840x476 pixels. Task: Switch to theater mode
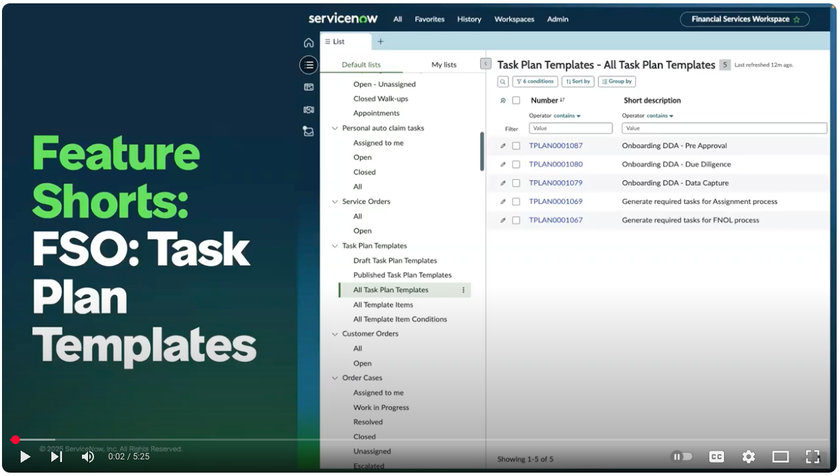click(x=781, y=457)
